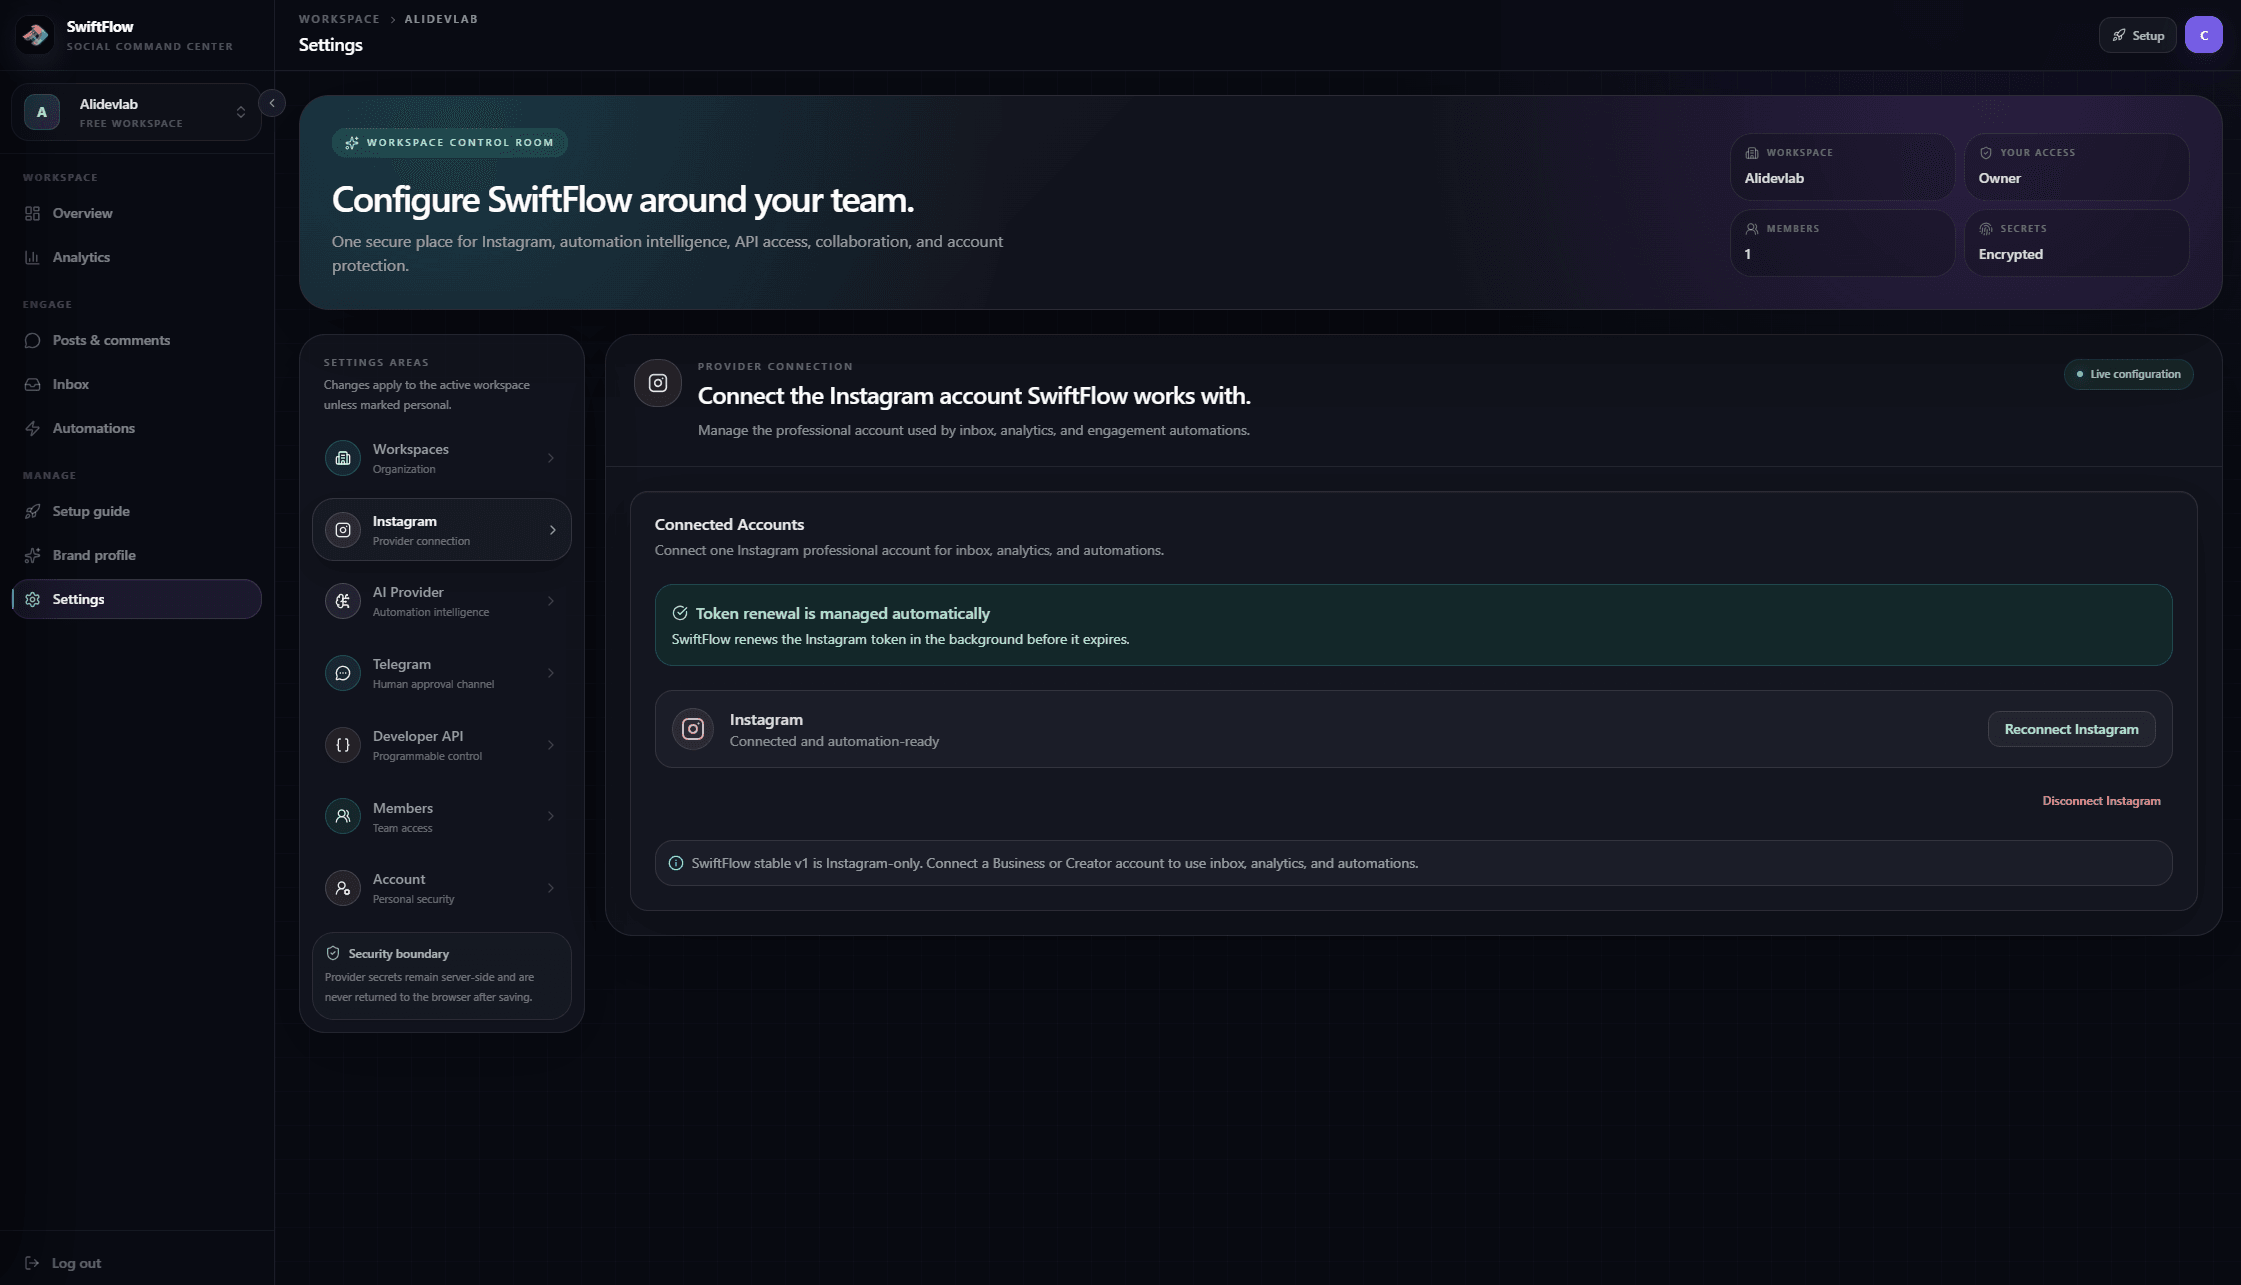Select the Account Personal security row
This screenshot has height=1285, width=2241.
coord(442,888)
